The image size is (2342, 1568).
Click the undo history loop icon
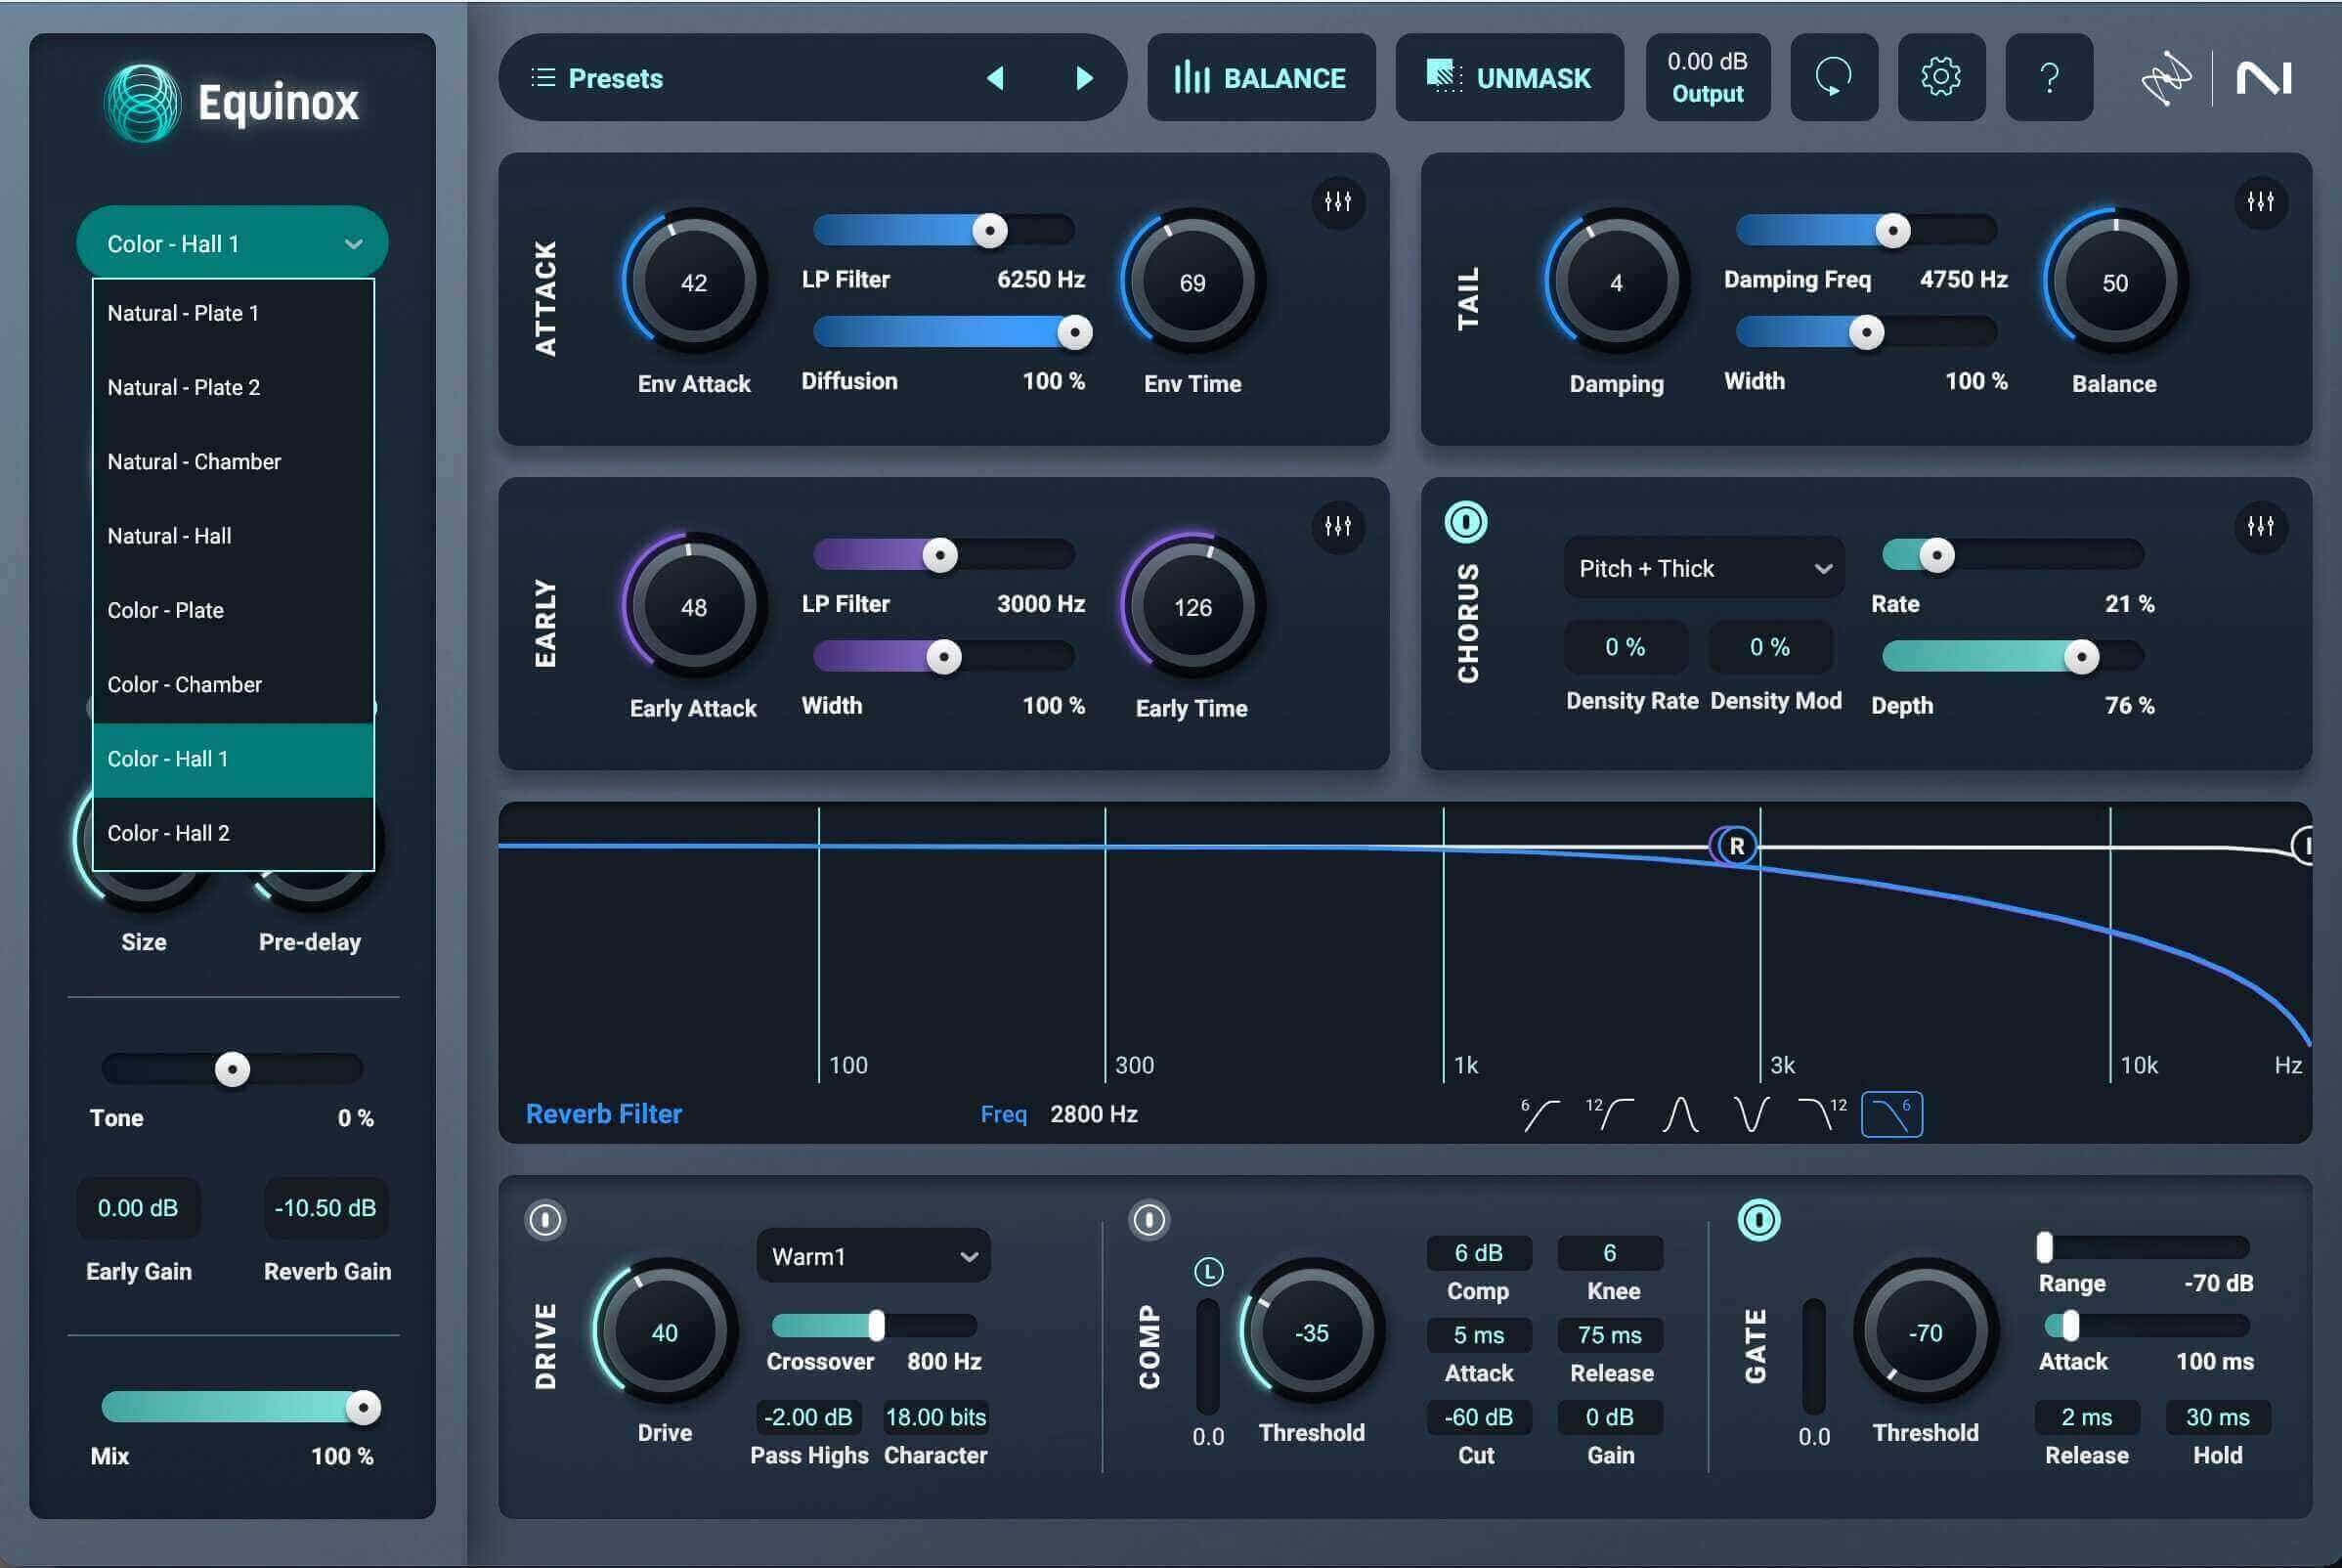click(x=1833, y=77)
